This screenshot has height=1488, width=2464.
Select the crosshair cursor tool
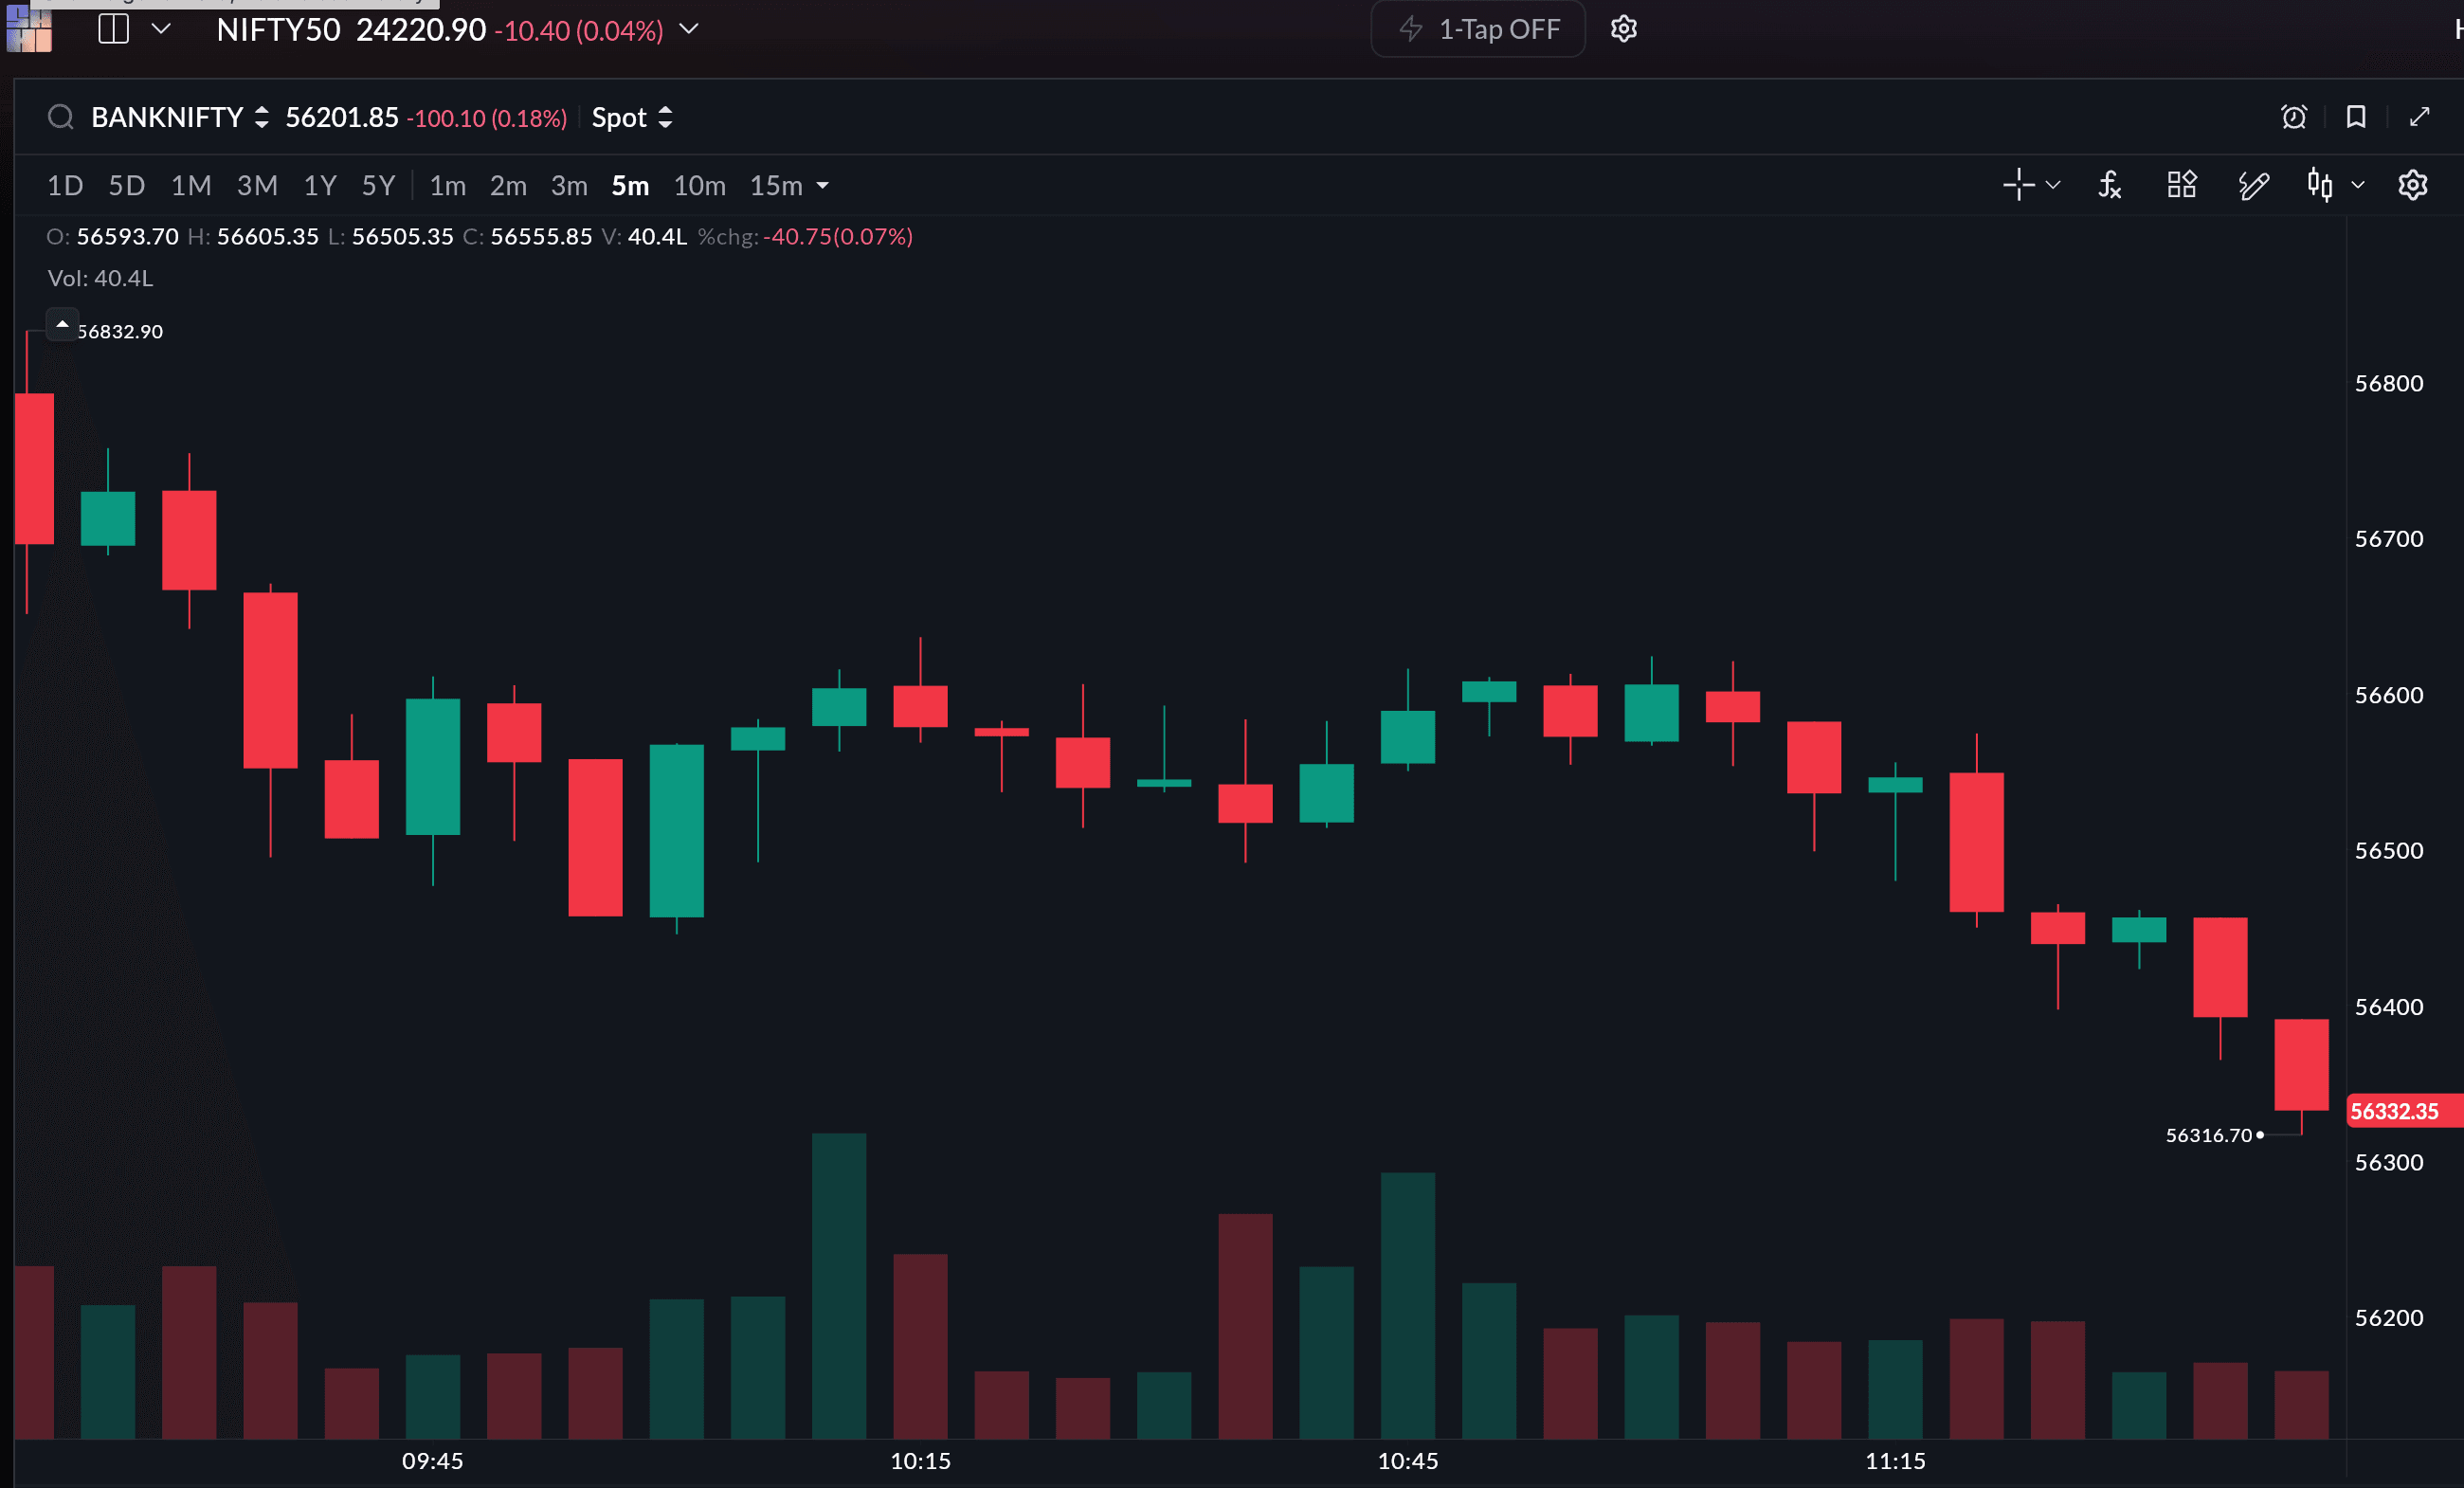(2018, 185)
